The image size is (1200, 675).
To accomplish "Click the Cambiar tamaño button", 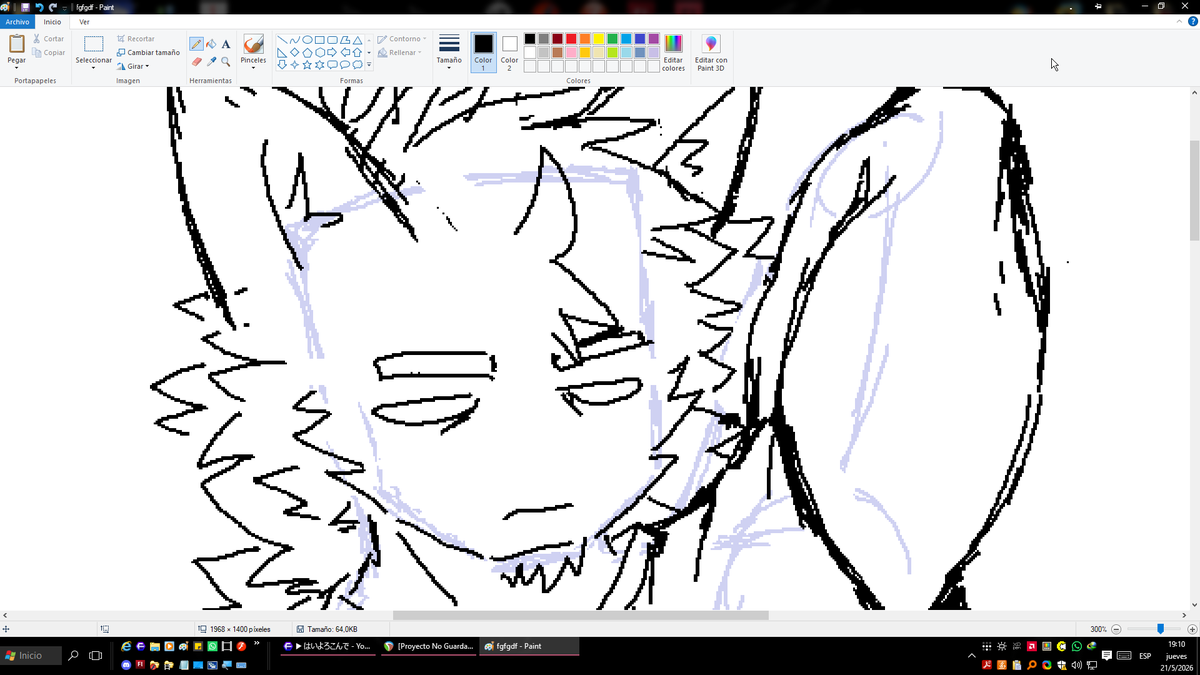I will pos(148,53).
